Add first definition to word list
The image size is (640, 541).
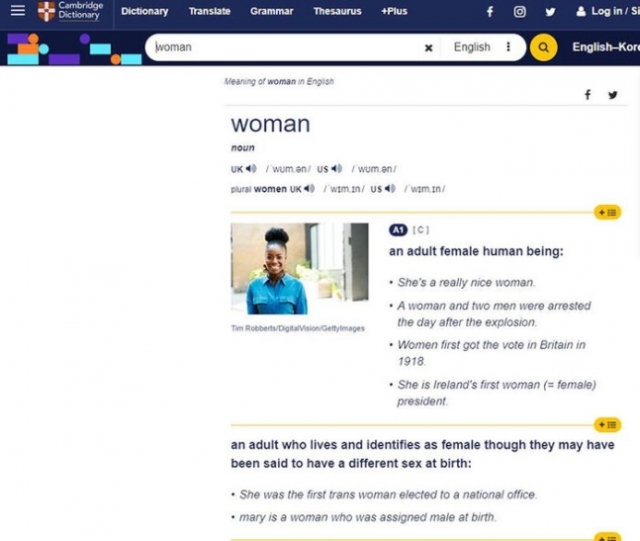(607, 212)
